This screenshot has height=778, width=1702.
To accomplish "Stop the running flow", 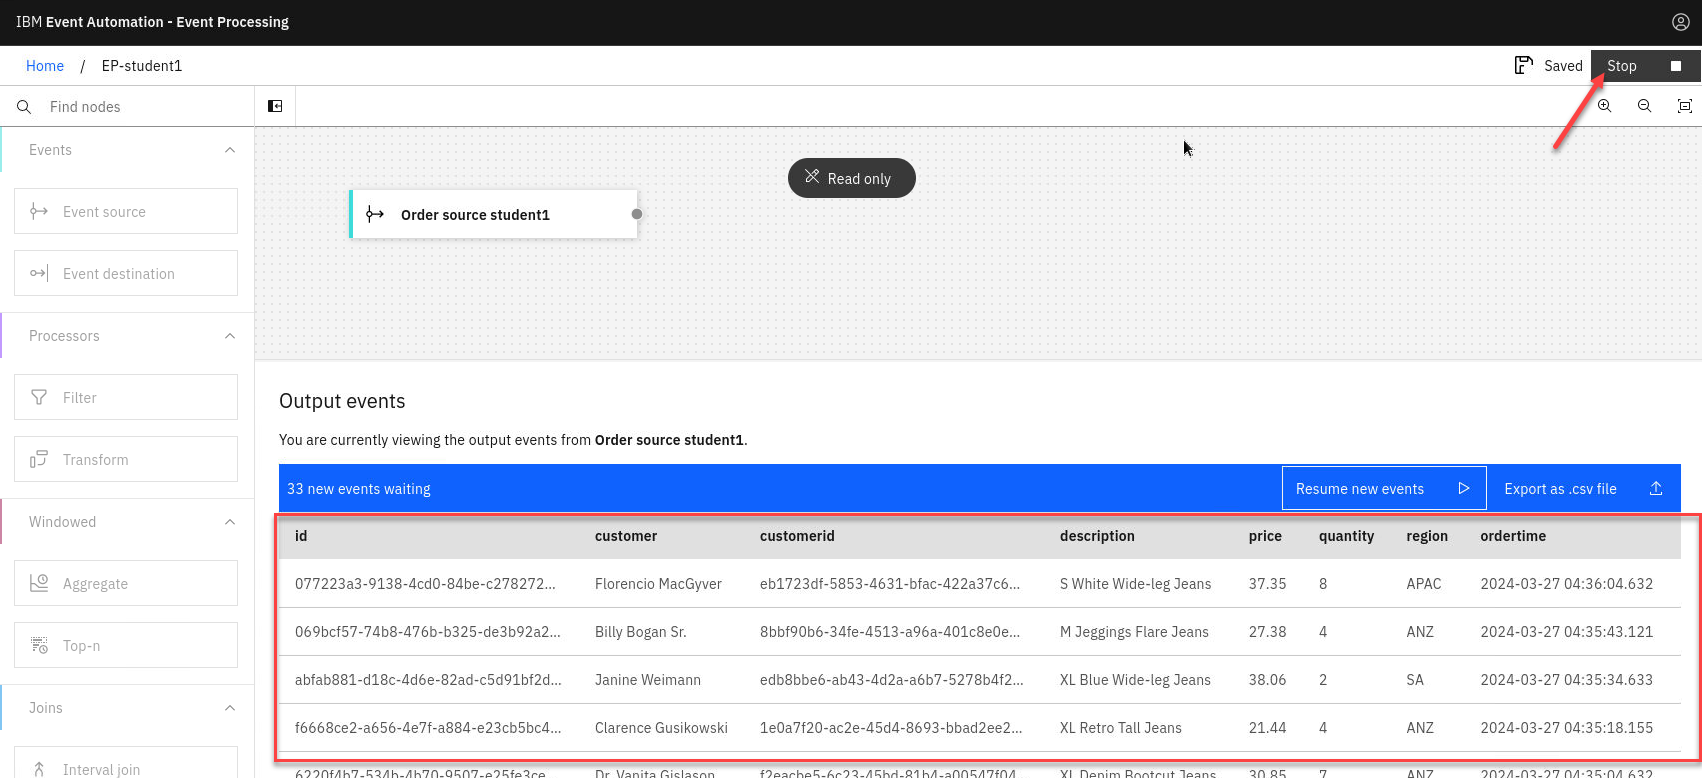I will point(1645,66).
